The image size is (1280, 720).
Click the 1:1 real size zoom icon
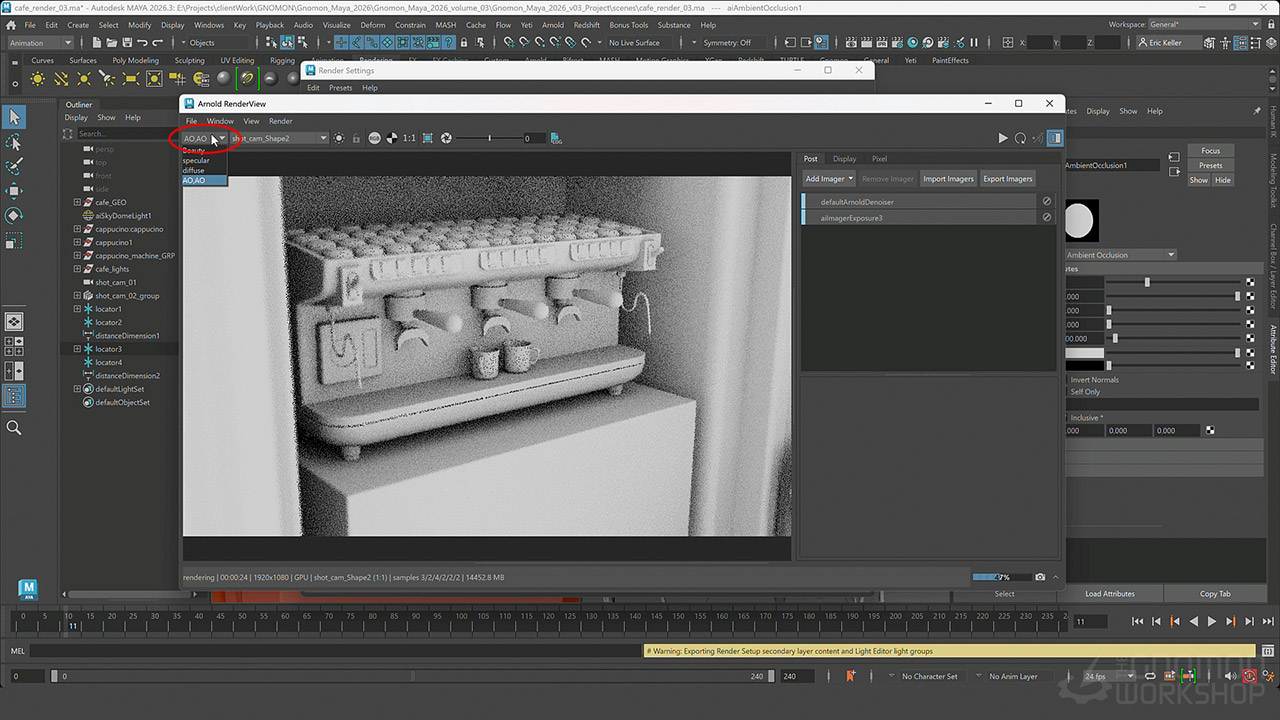(409, 138)
